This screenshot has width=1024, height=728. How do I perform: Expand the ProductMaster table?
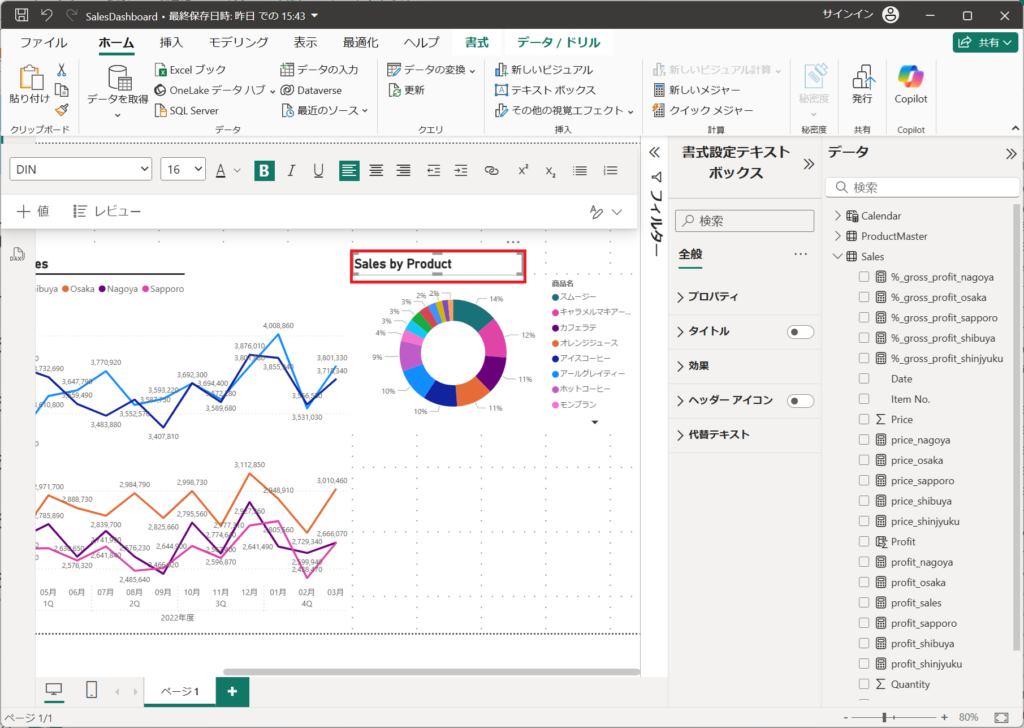point(838,236)
